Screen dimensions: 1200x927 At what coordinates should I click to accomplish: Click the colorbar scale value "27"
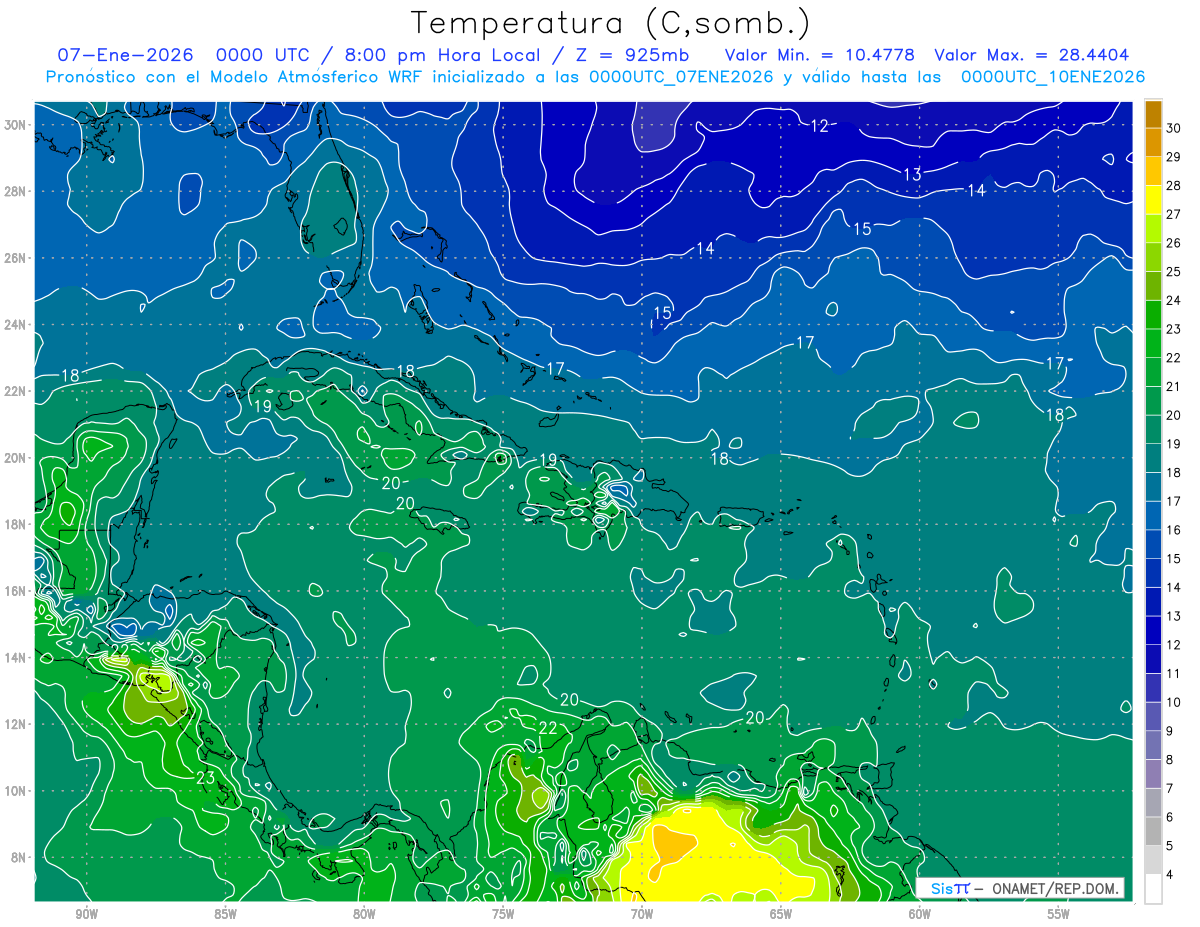point(1174,214)
